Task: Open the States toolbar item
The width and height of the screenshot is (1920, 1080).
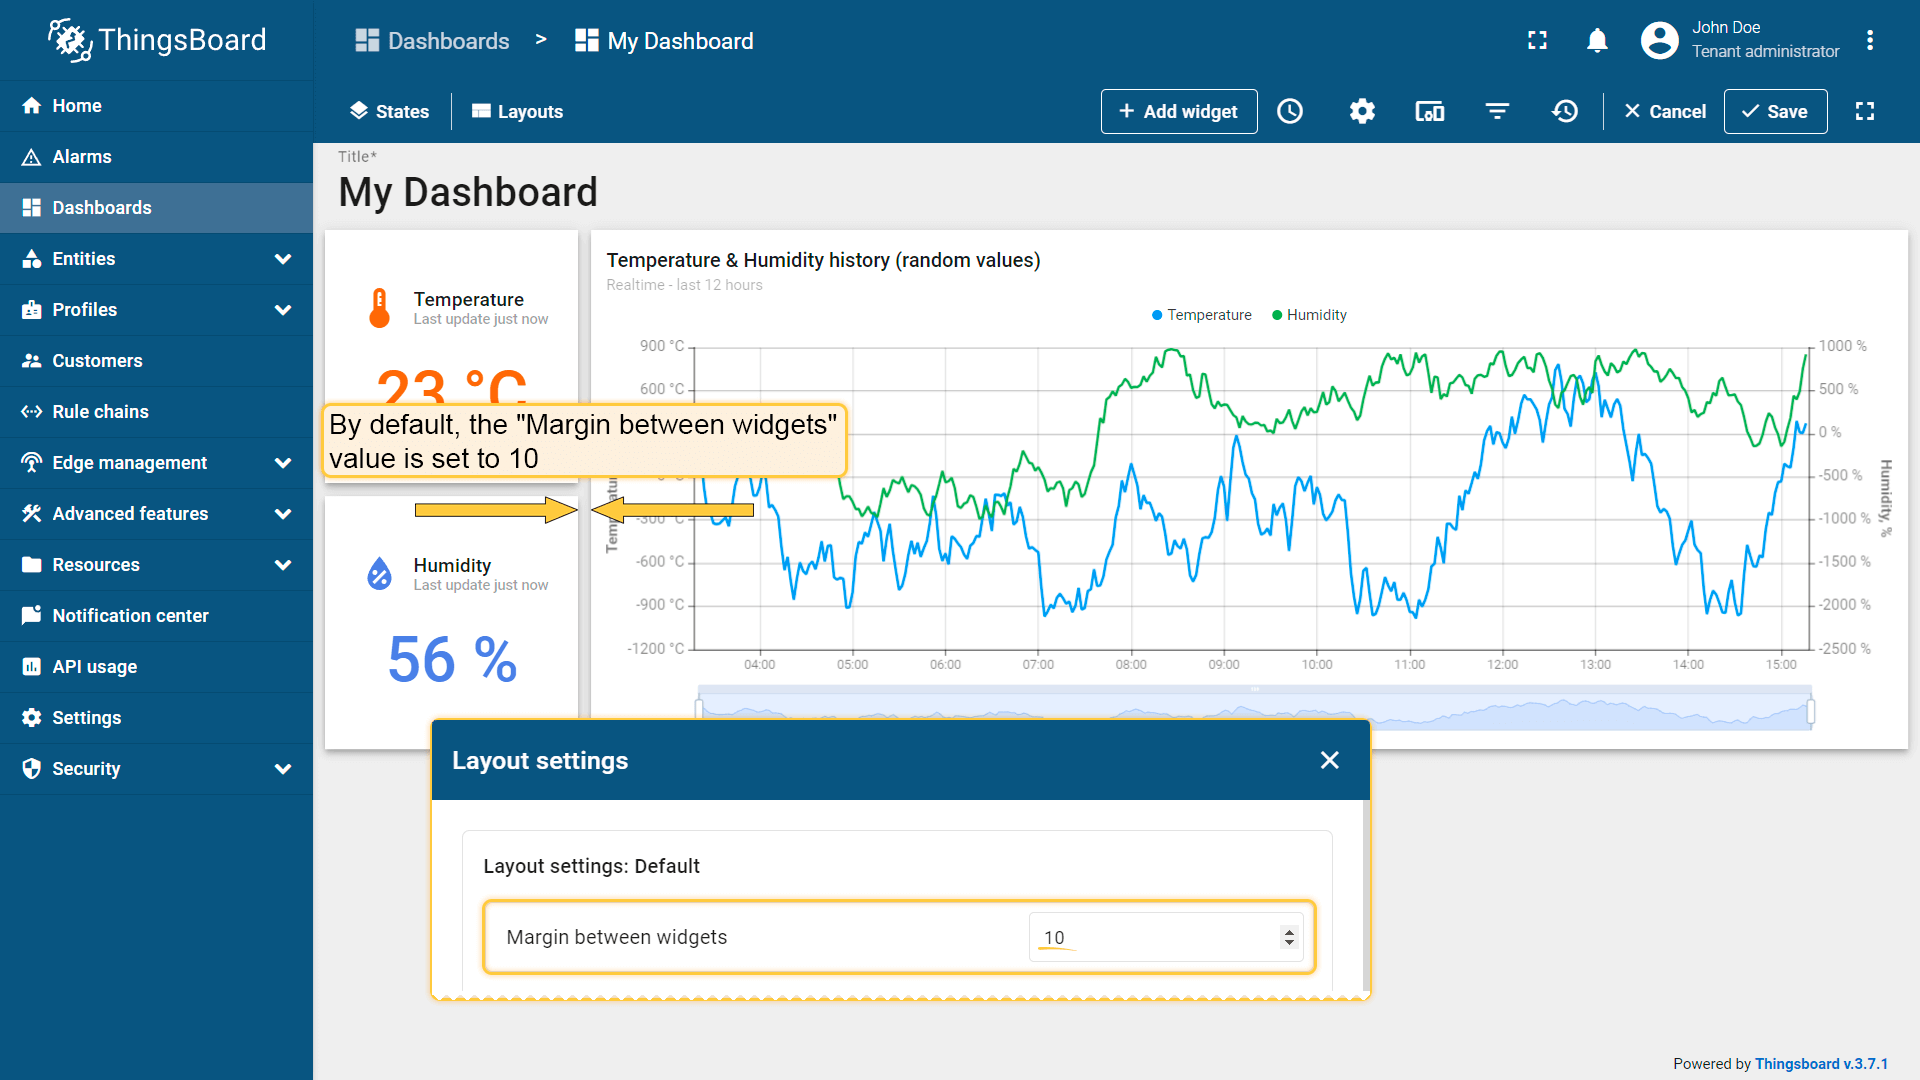Action: (389, 111)
